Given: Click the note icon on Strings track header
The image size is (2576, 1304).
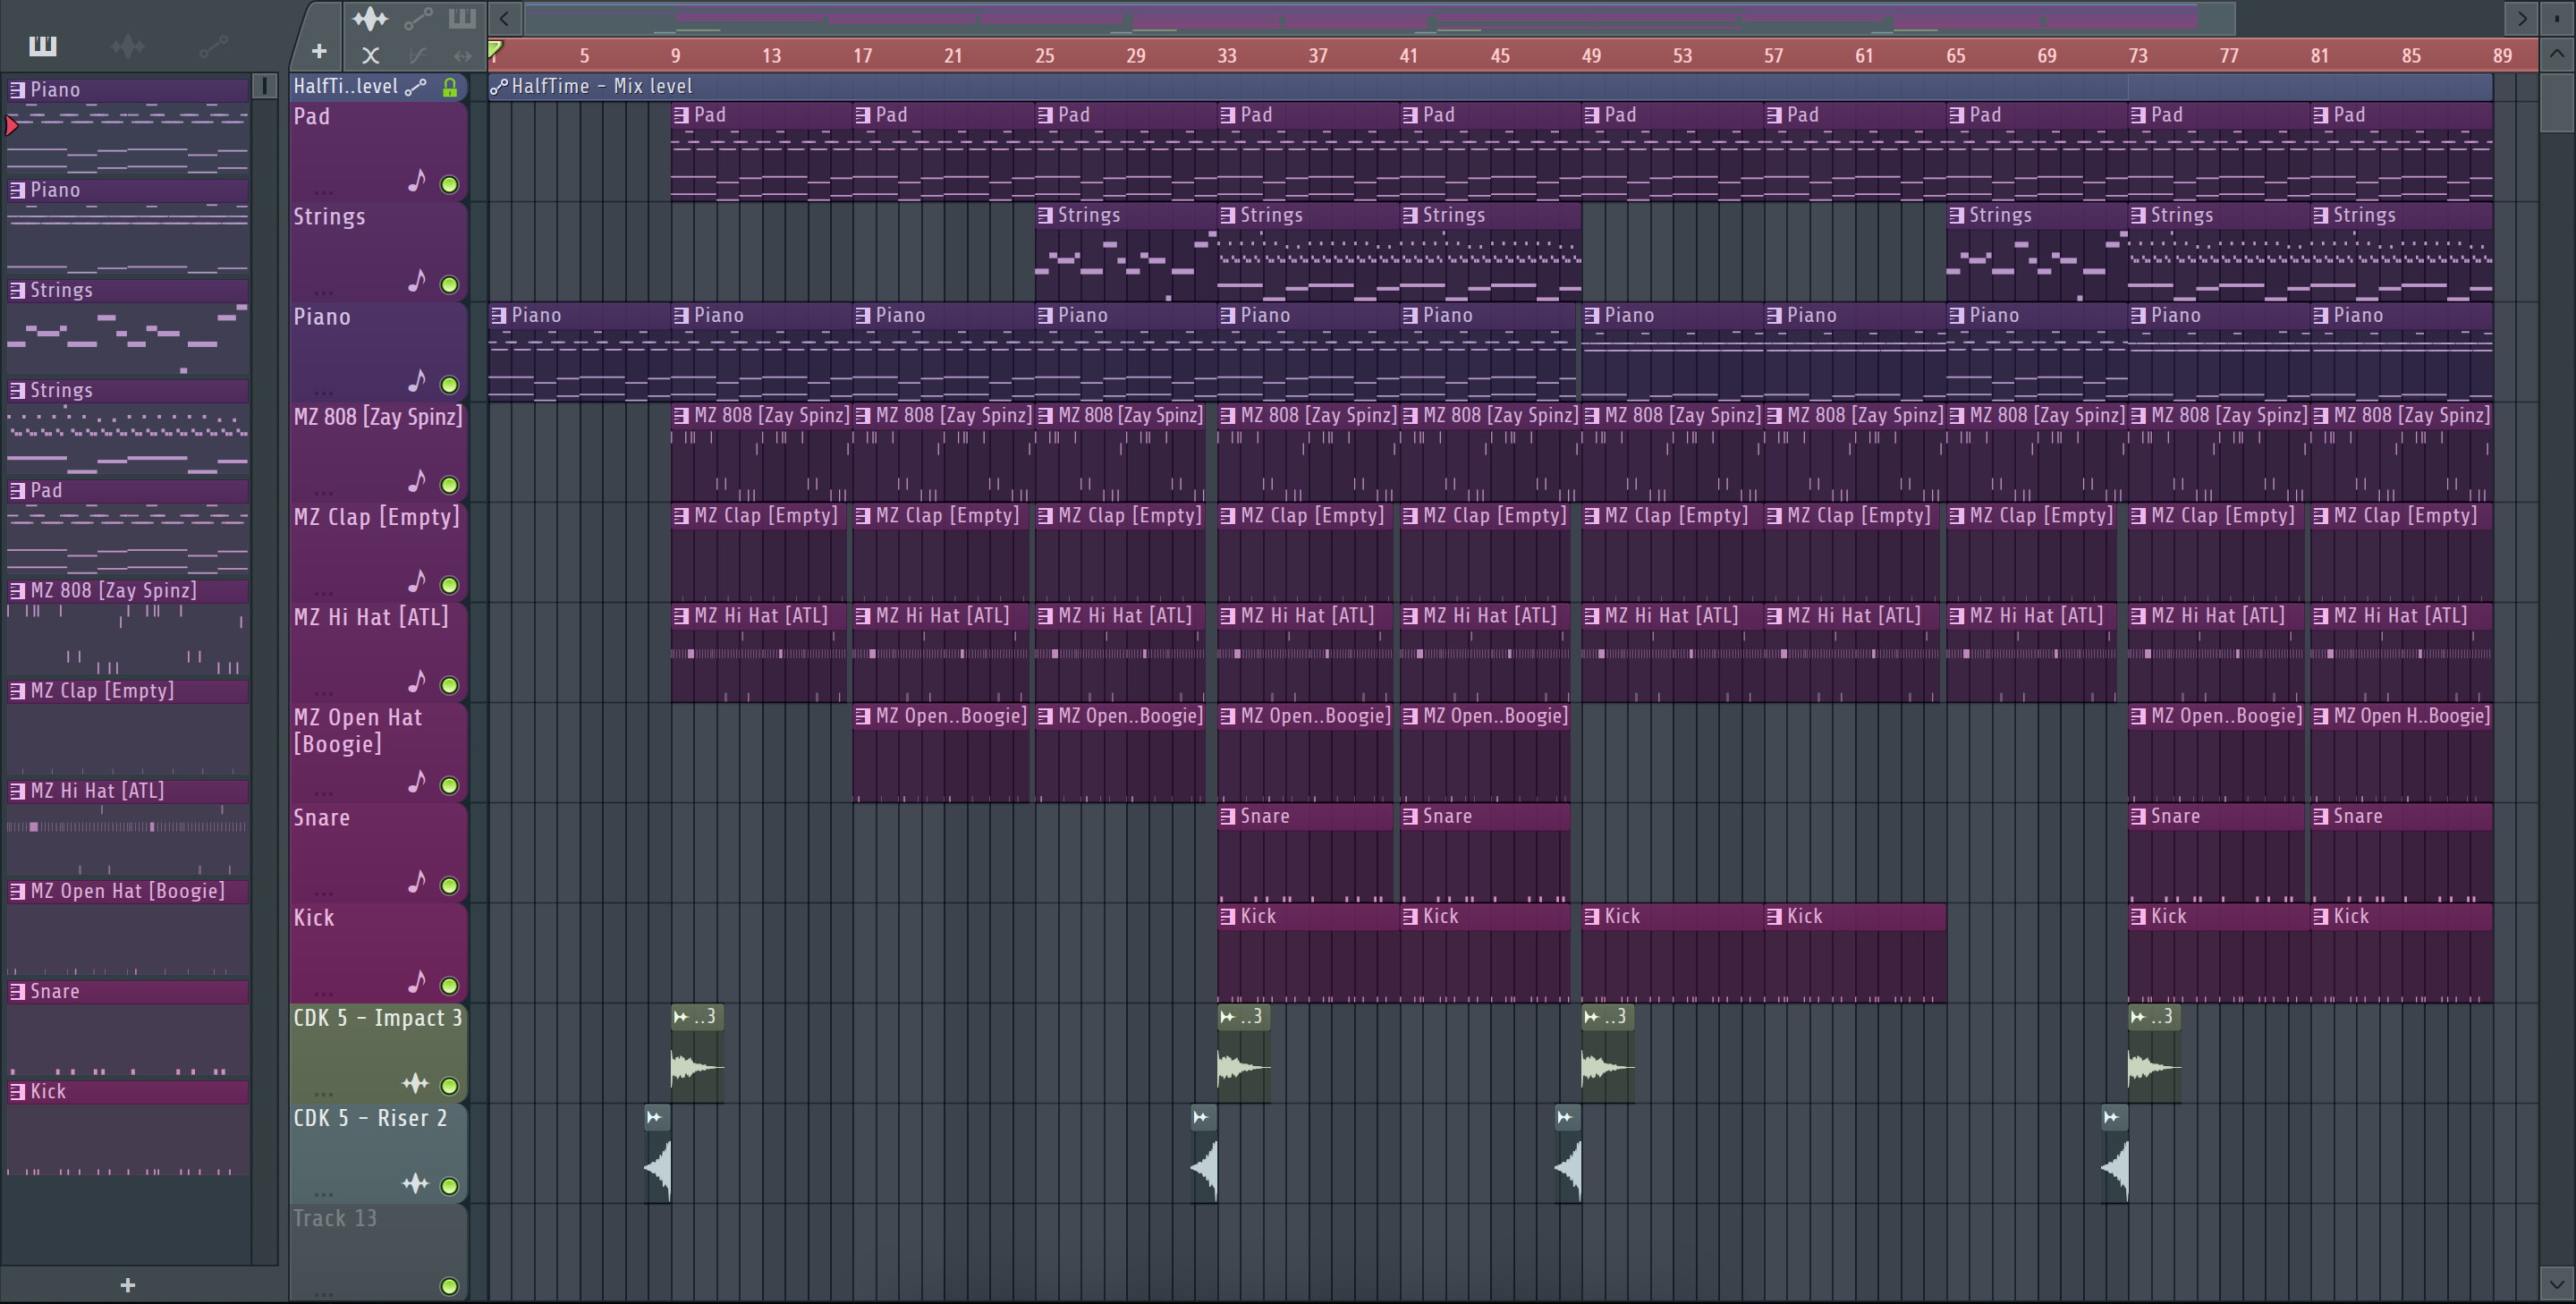Looking at the screenshot, I should (x=417, y=281).
